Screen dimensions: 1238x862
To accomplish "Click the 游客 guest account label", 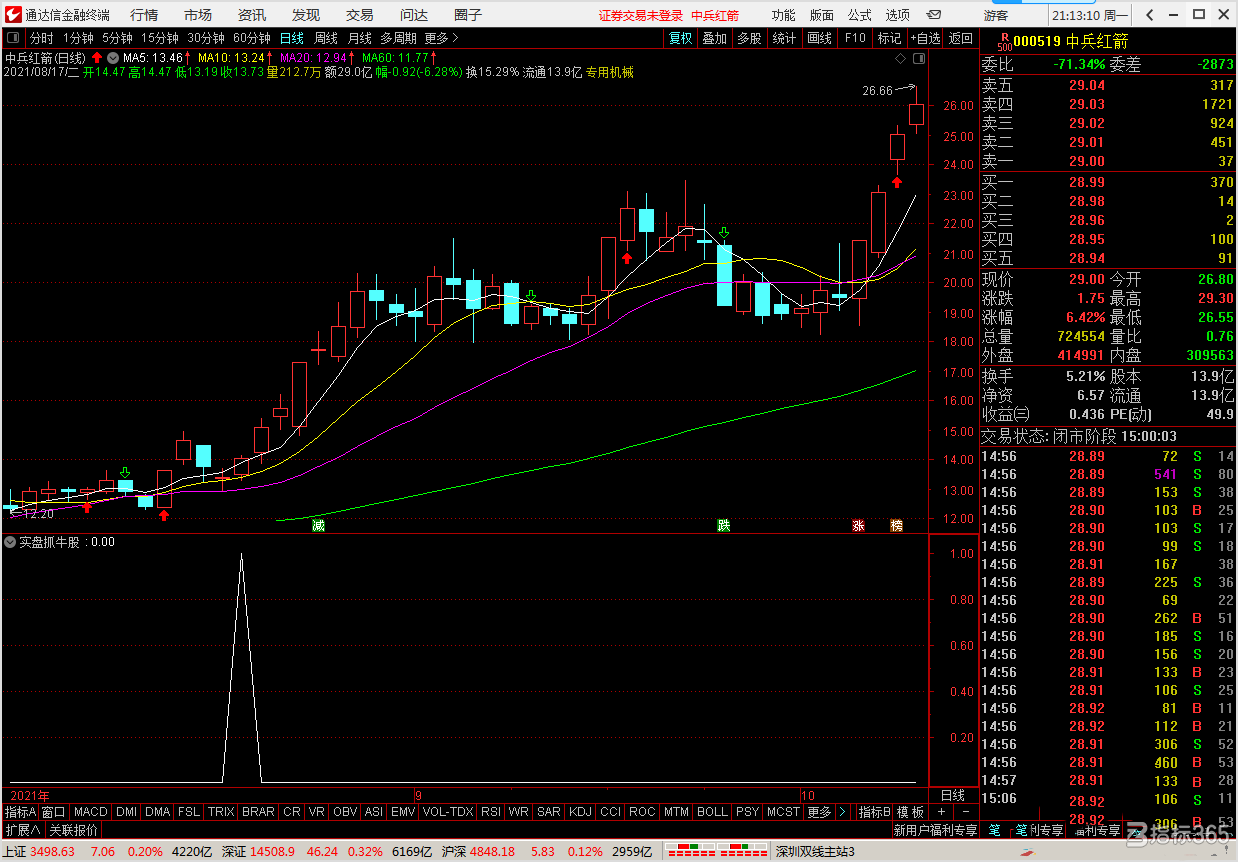I will click(996, 15).
